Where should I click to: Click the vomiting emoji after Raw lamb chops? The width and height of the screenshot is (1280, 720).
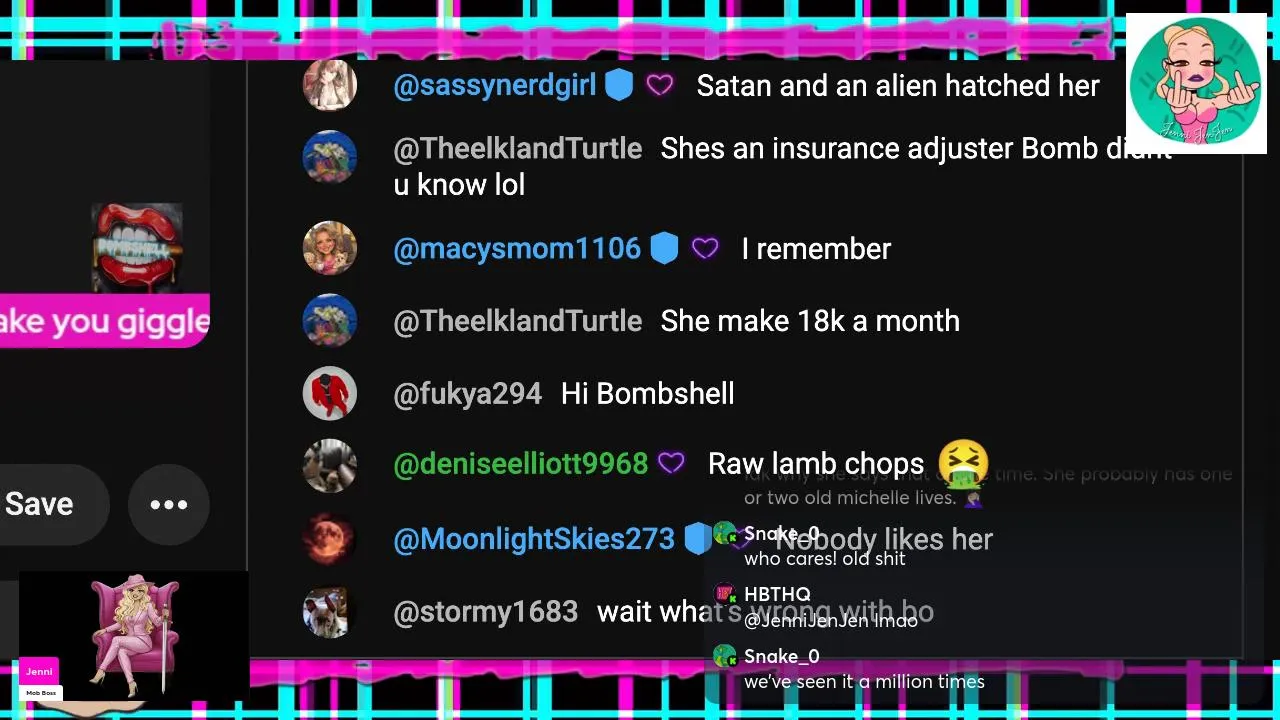pos(964,464)
